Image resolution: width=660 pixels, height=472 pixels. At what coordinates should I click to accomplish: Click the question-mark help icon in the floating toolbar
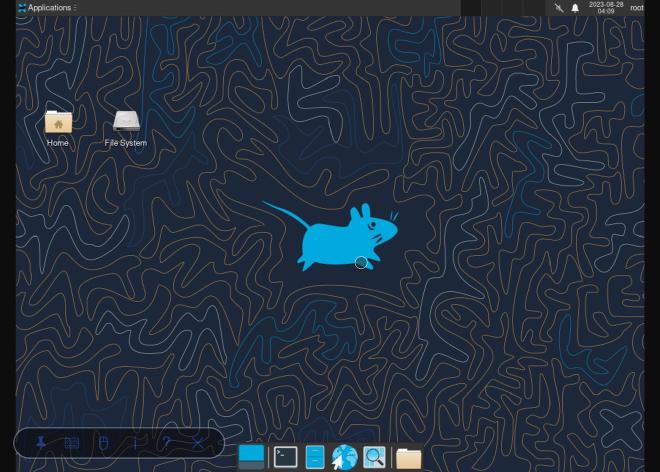click(167, 443)
